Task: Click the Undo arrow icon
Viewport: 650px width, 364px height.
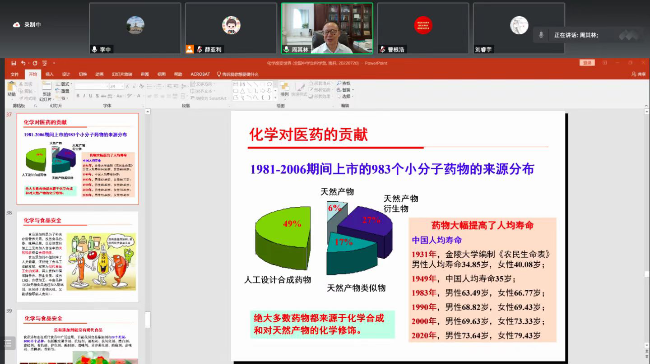Action: [23, 63]
